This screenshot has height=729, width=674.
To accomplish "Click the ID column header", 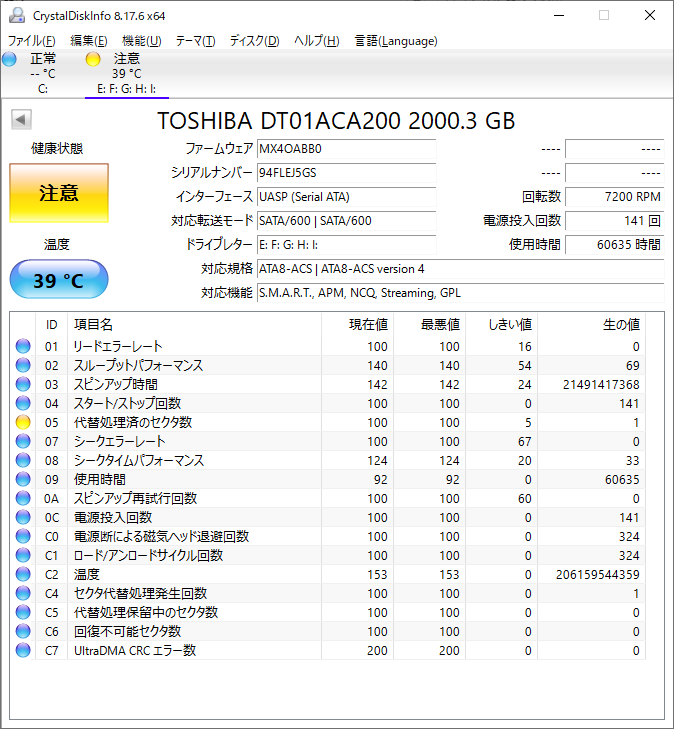I will [52, 325].
